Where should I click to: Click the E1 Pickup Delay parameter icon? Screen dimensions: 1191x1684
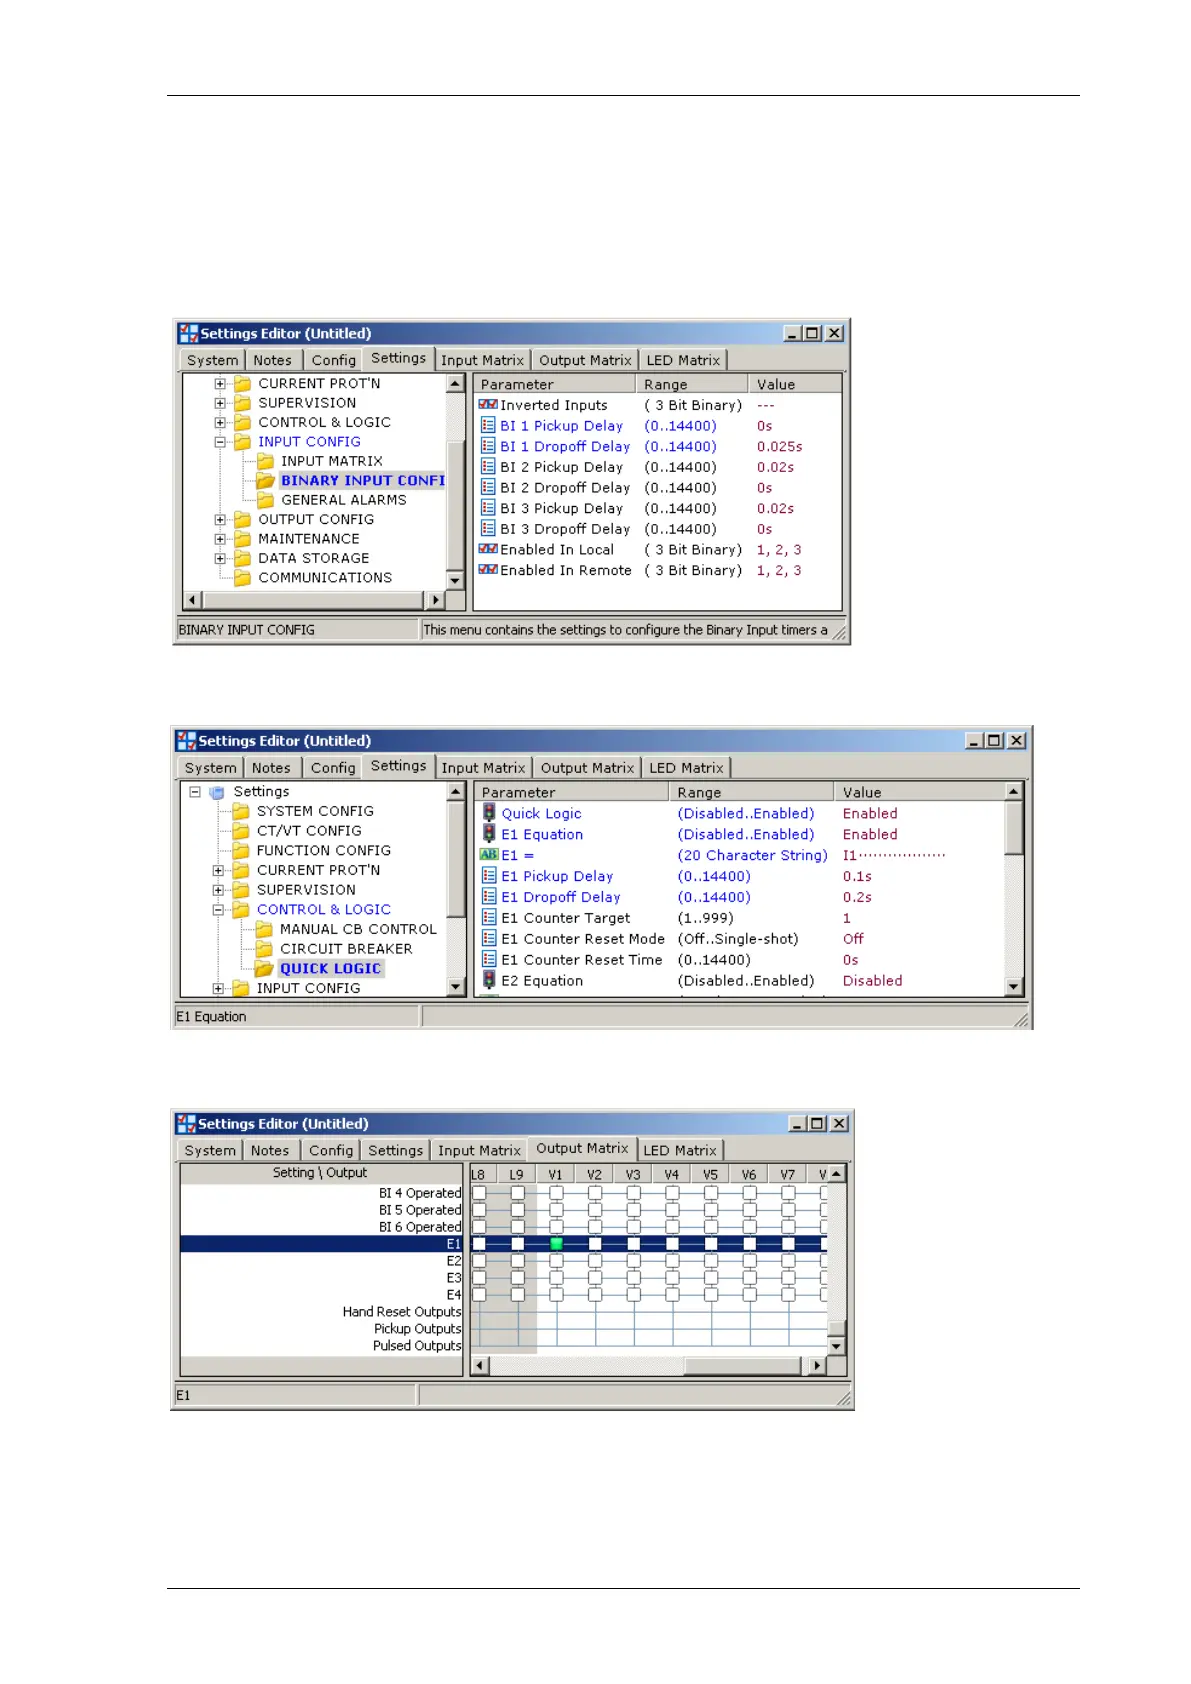(489, 876)
